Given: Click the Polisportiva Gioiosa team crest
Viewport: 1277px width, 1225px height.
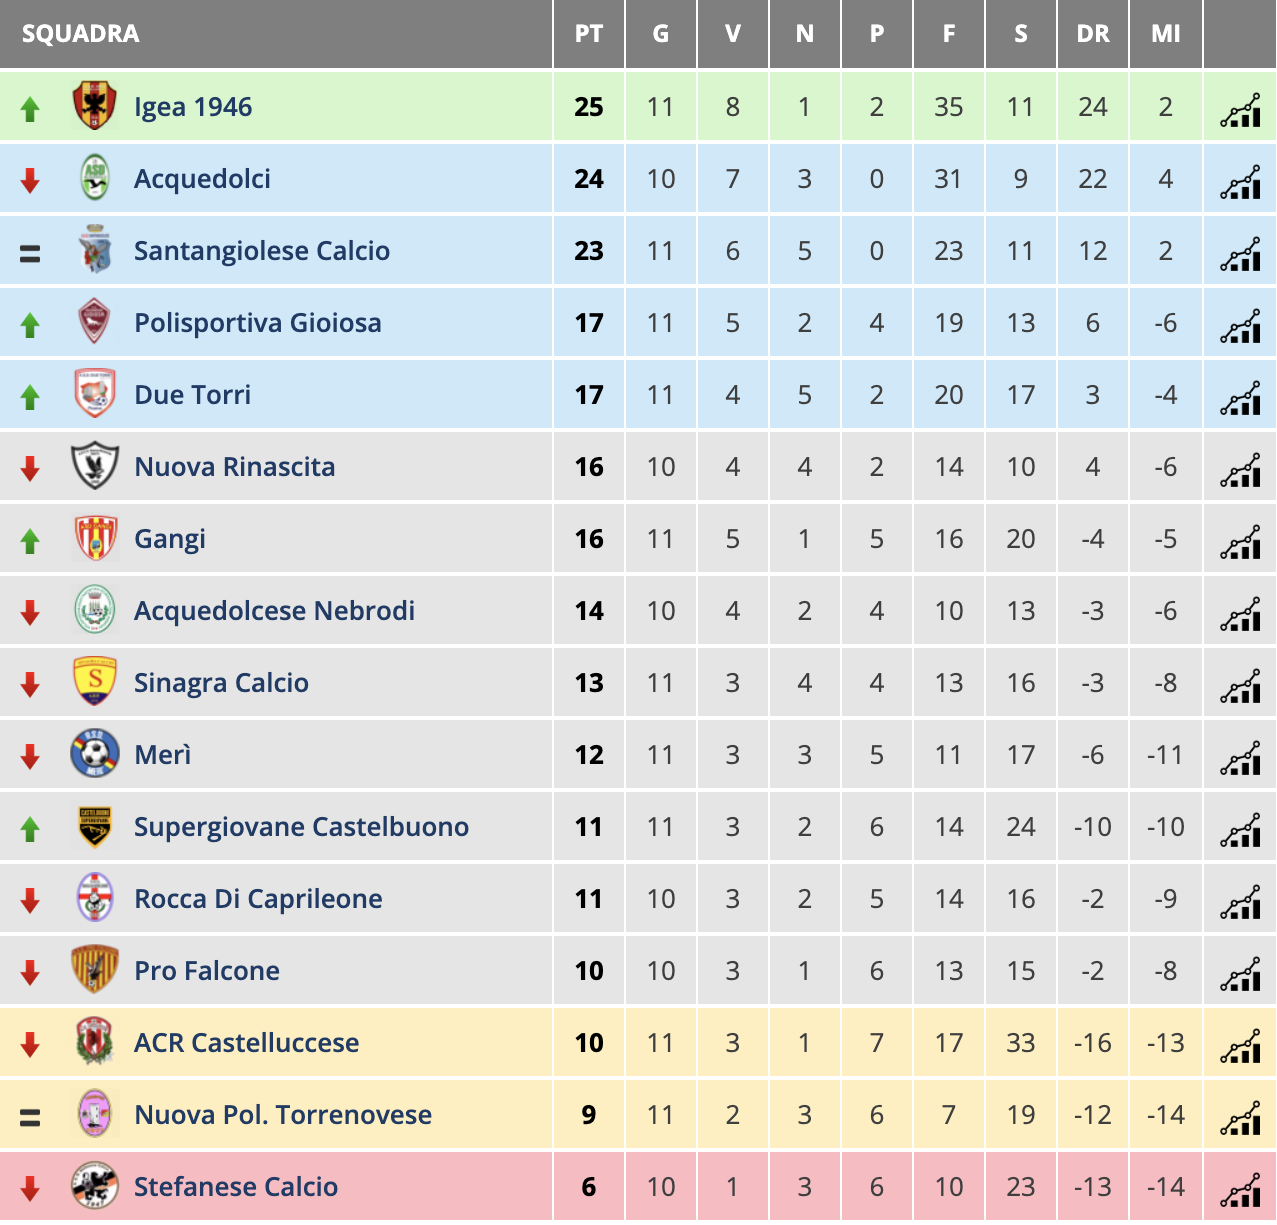Looking at the screenshot, I should tap(95, 322).
